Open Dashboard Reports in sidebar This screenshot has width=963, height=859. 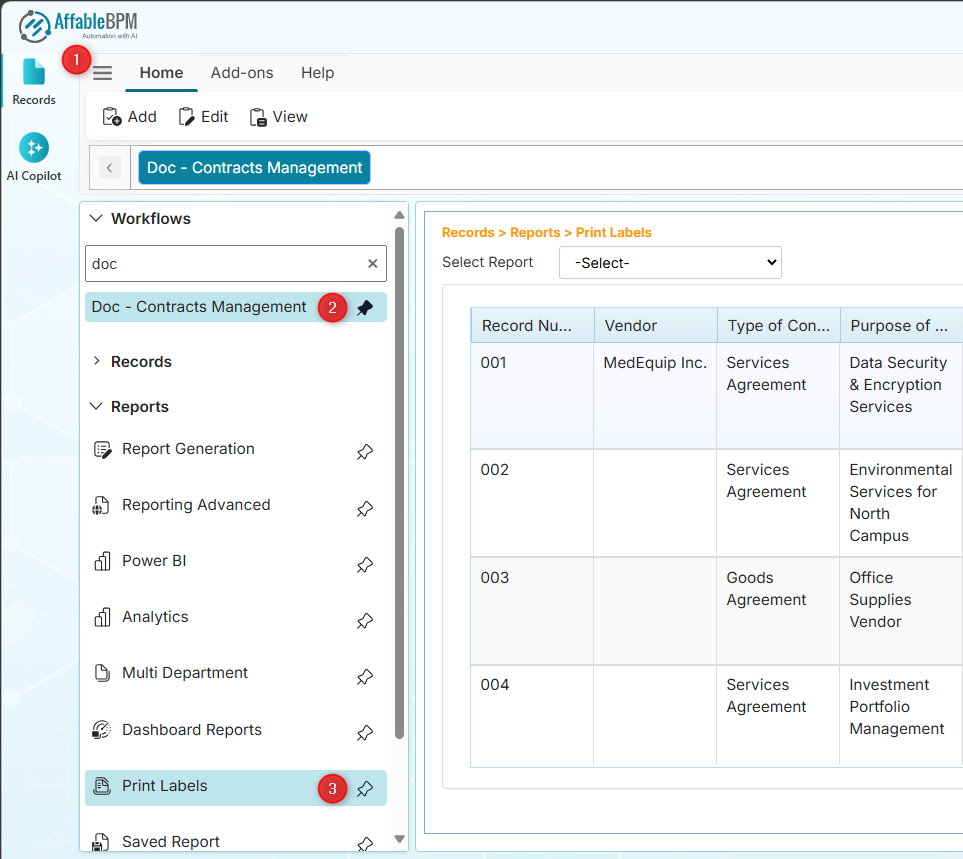point(191,730)
